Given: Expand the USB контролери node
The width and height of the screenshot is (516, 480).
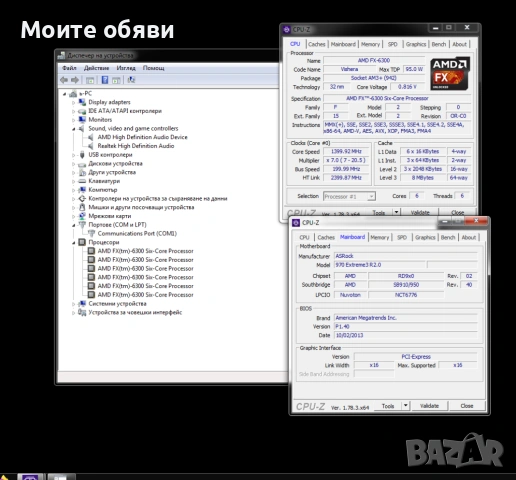Looking at the screenshot, I should pos(73,155).
